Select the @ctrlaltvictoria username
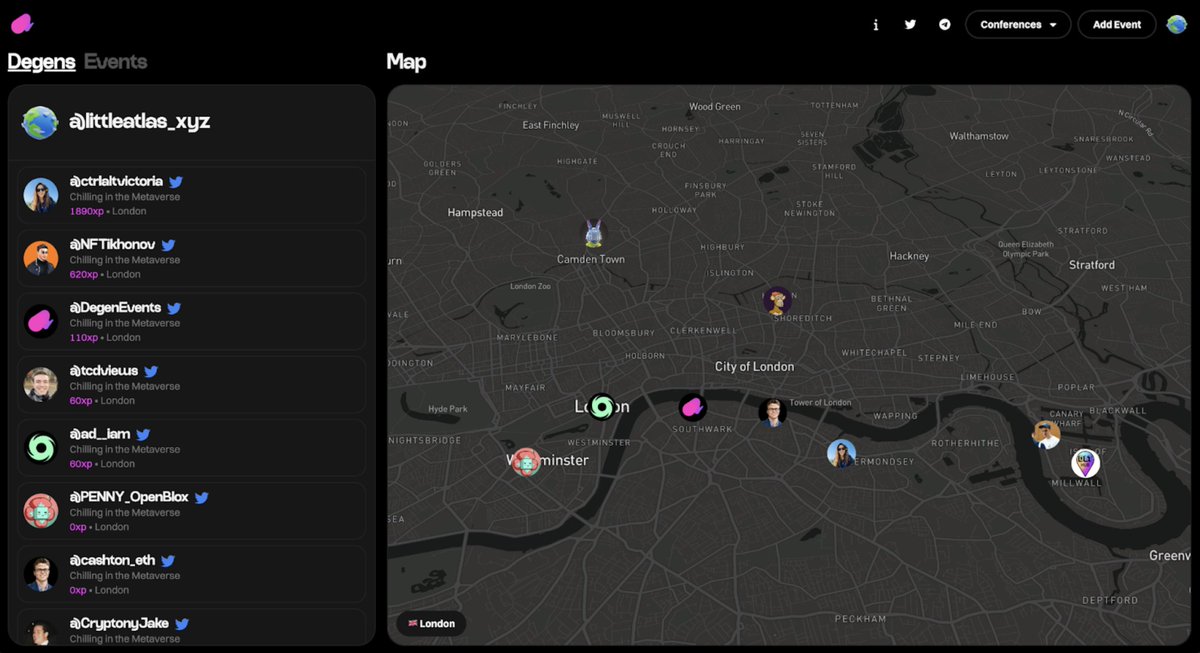The image size is (1200, 653). pyautogui.click(x=116, y=182)
